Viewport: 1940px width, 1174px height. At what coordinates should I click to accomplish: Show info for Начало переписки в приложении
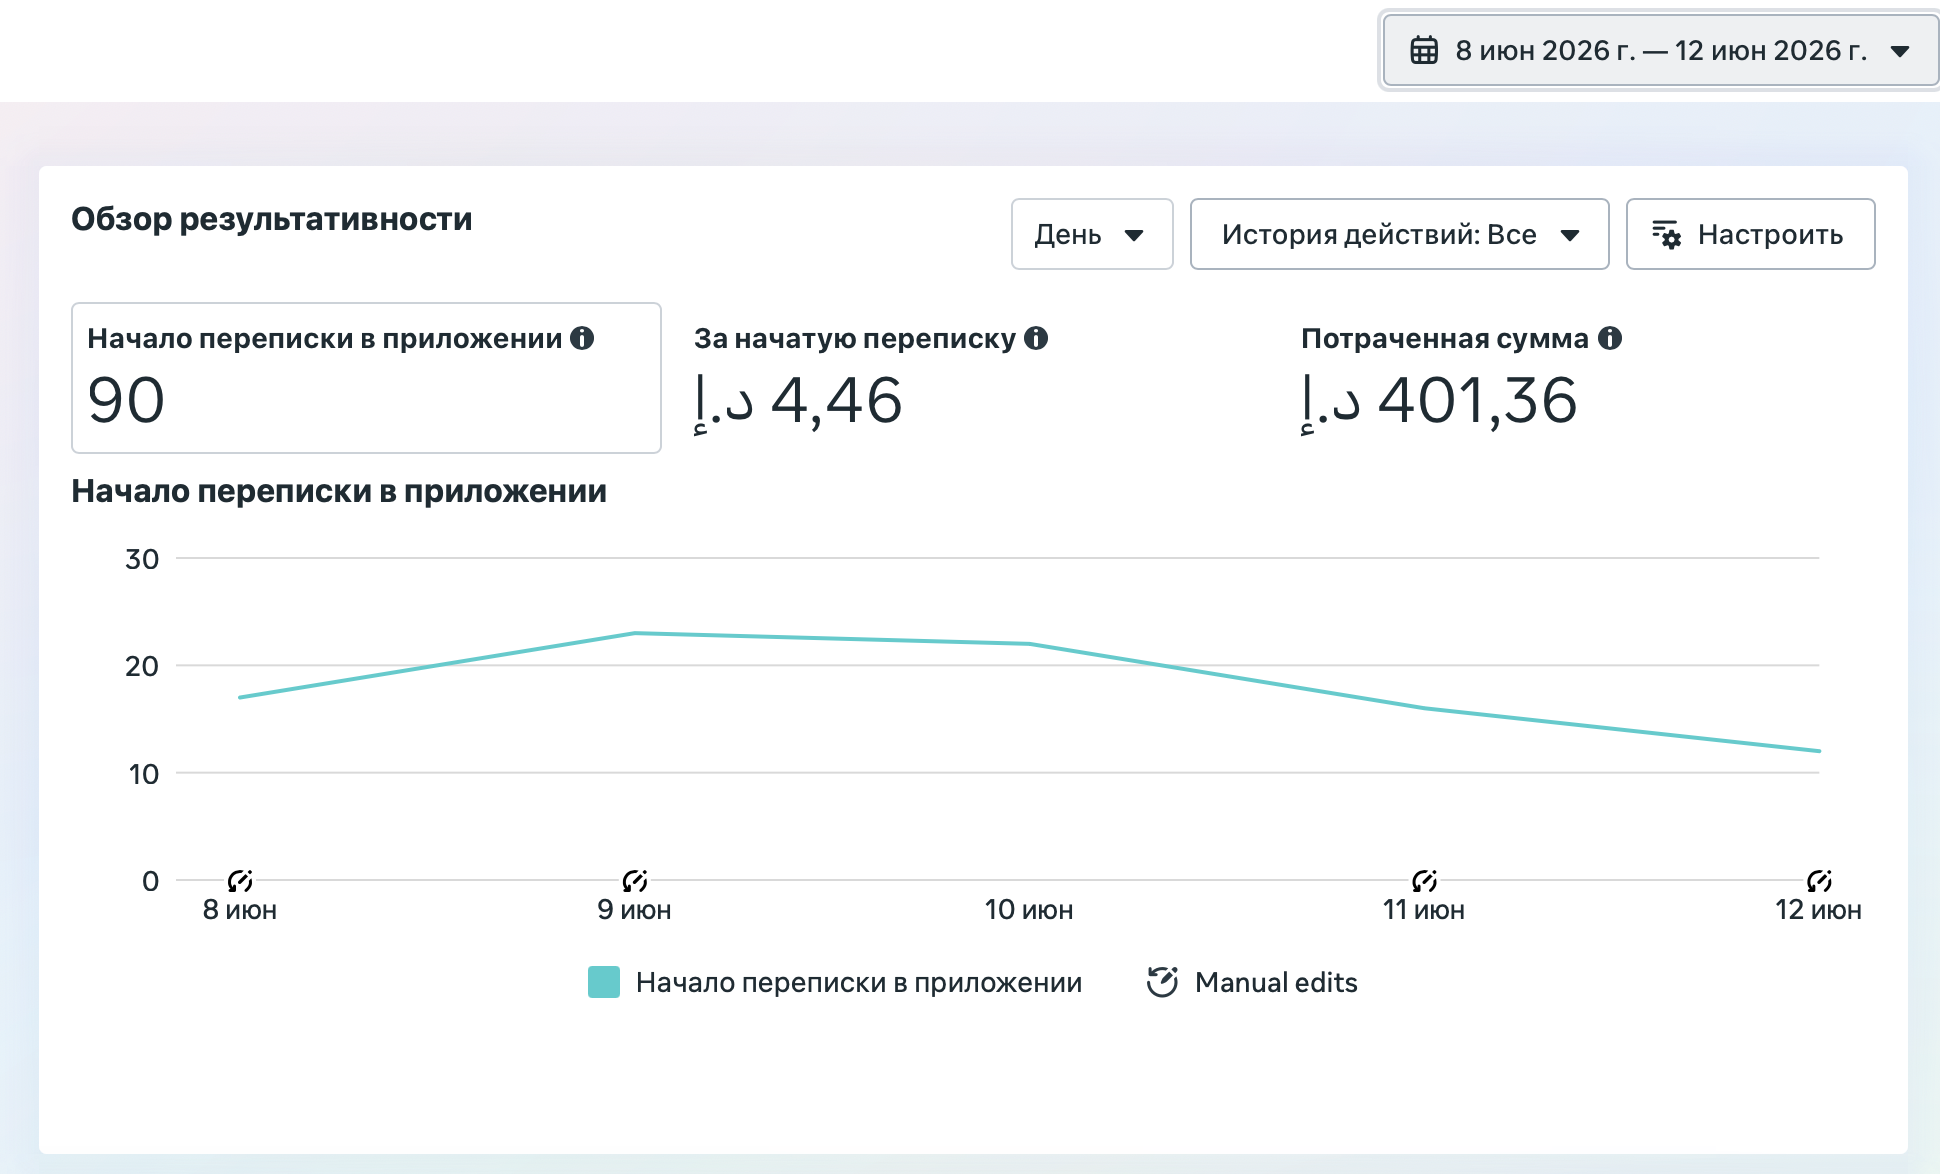582,338
